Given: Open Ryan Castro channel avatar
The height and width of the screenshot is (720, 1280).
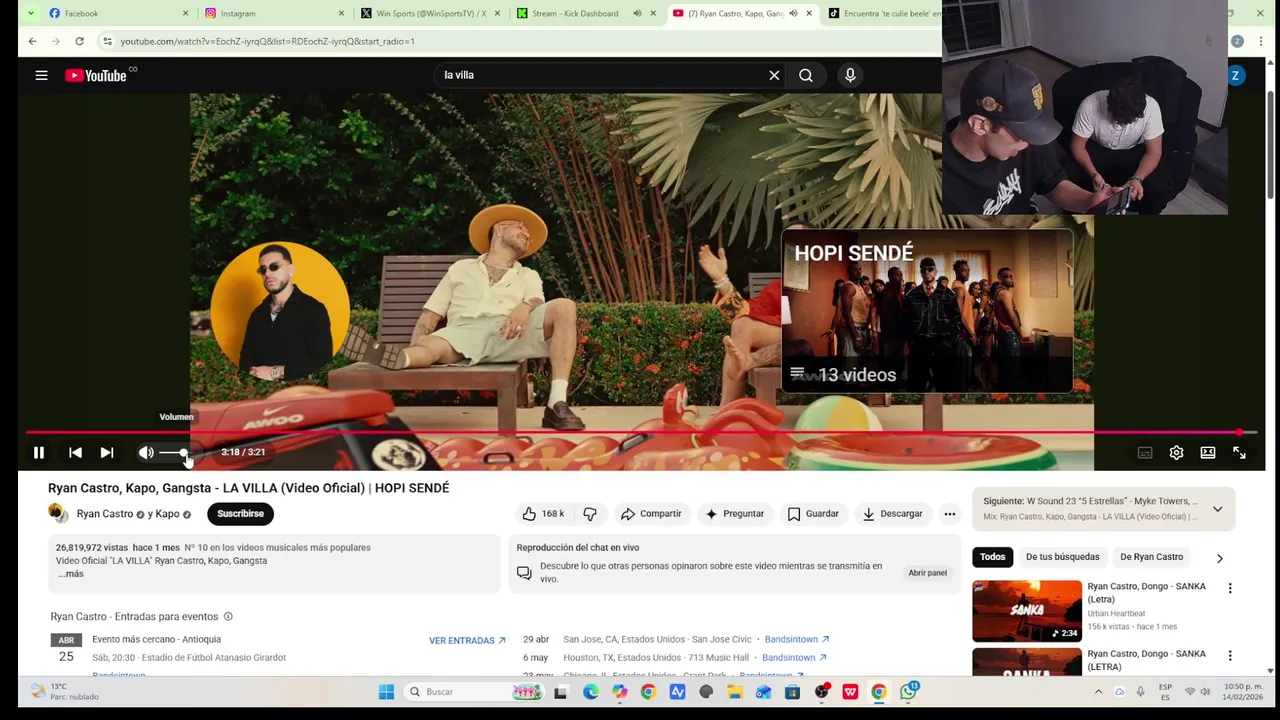Looking at the screenshot, I should [x=58, y=514].
